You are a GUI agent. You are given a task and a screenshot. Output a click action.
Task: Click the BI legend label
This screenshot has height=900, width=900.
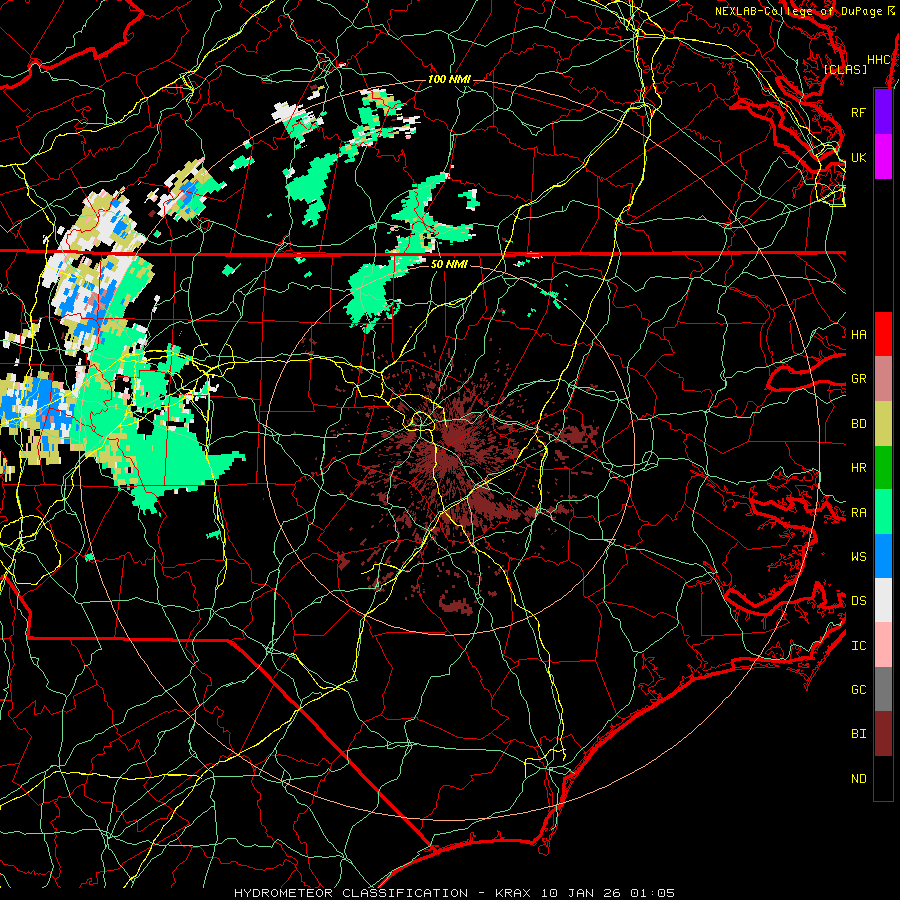point(858,734)
